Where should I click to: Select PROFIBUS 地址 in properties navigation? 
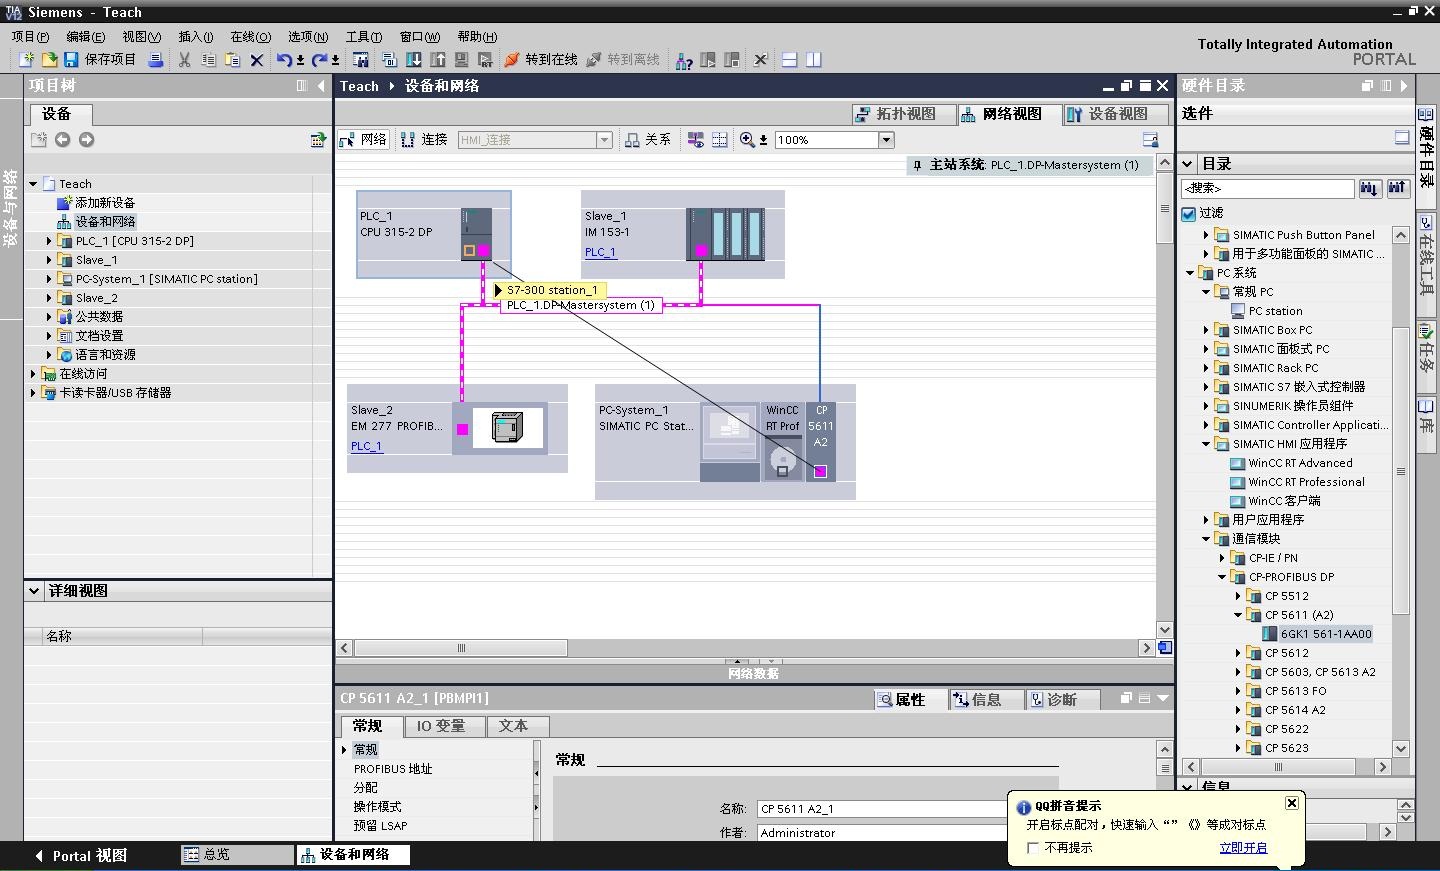coord(393,769)
